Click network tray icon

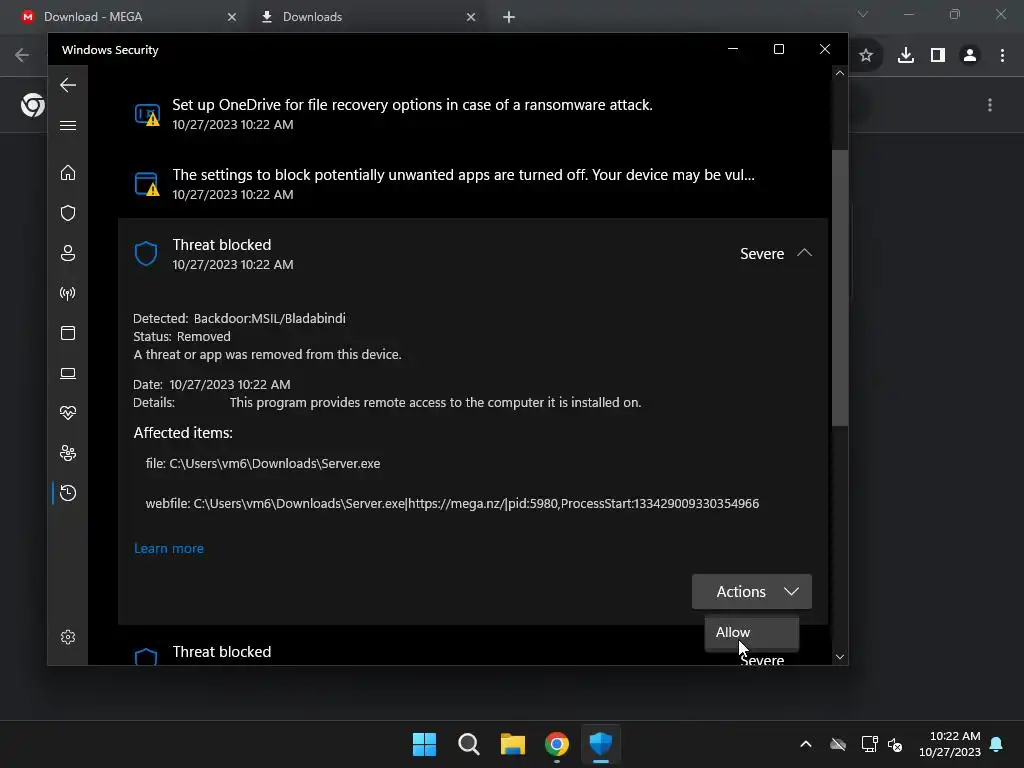click(x=870, y=744)
